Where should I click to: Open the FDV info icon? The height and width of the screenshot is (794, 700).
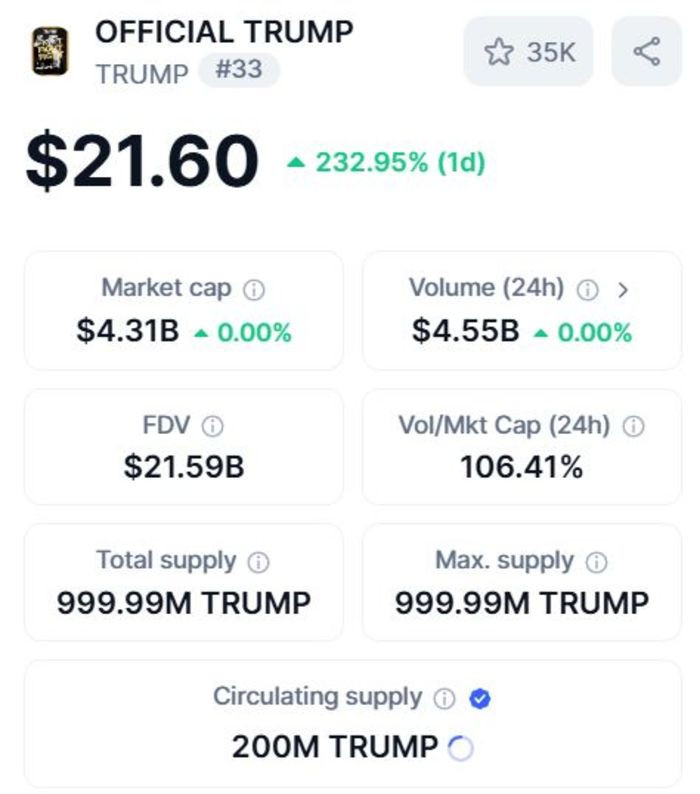click(212, 427)
